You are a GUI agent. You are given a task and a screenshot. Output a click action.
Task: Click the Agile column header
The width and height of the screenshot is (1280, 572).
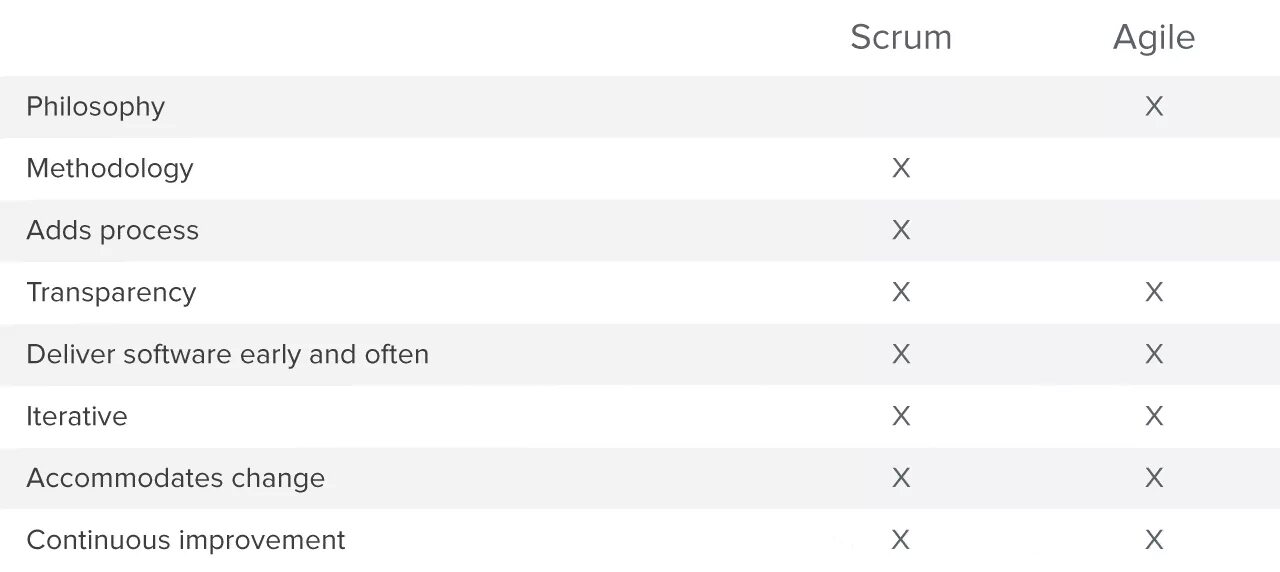[x=1153, y=38]
